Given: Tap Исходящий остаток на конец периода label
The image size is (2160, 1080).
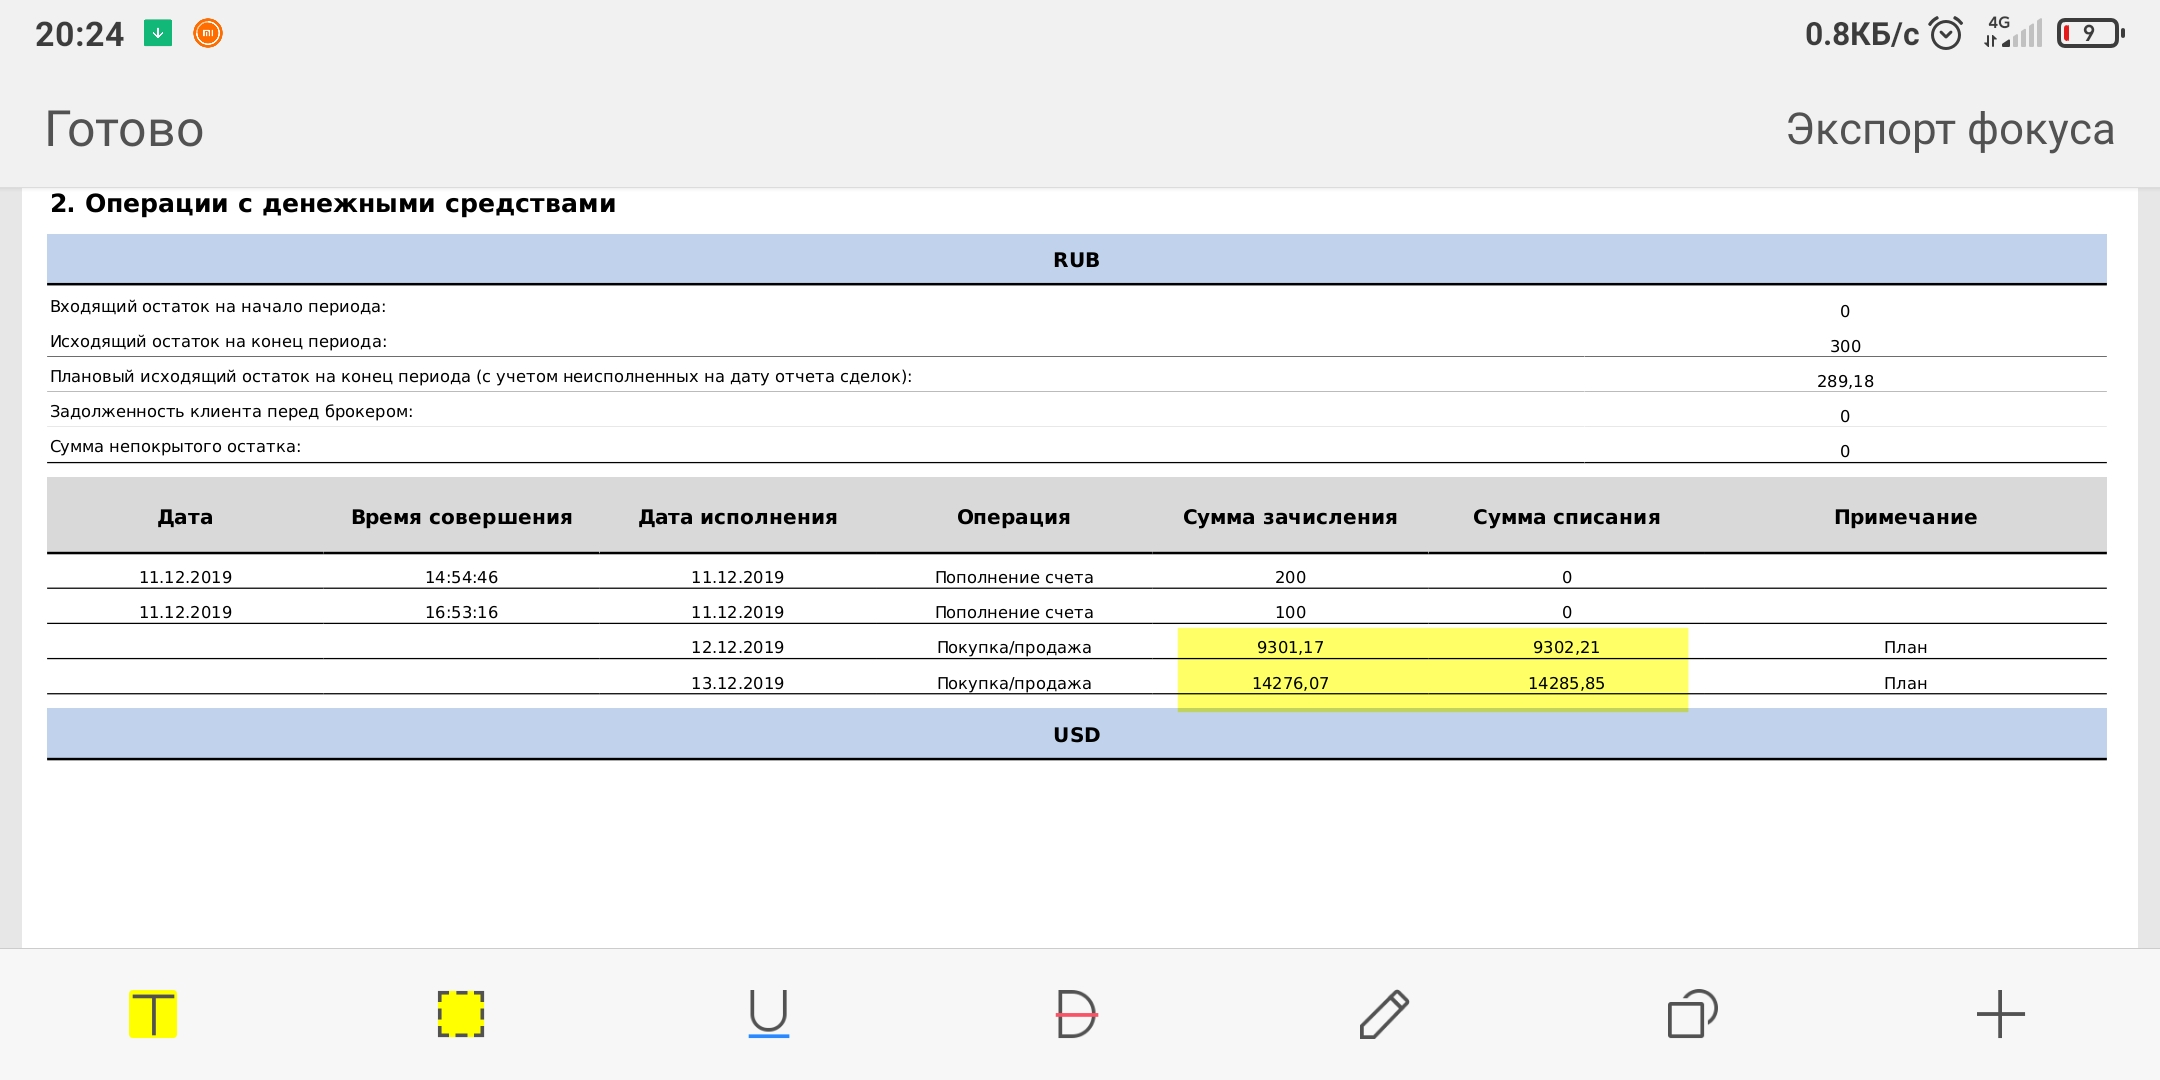Looking at the screenshot, I should 218,342.
